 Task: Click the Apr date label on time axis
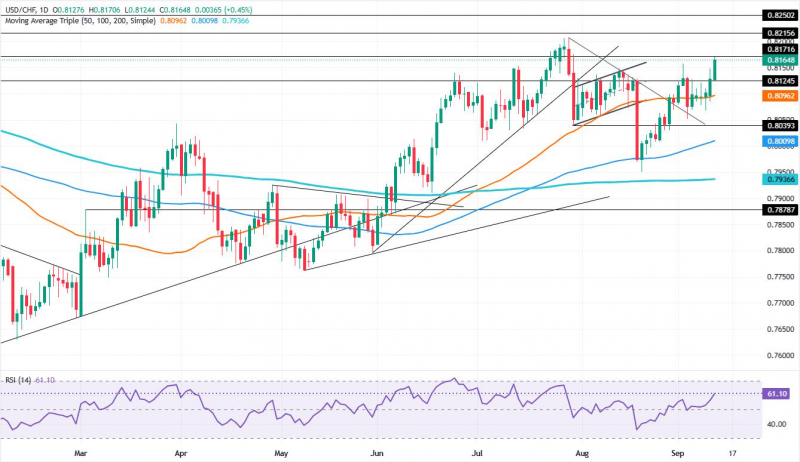[x=181, y=453]
